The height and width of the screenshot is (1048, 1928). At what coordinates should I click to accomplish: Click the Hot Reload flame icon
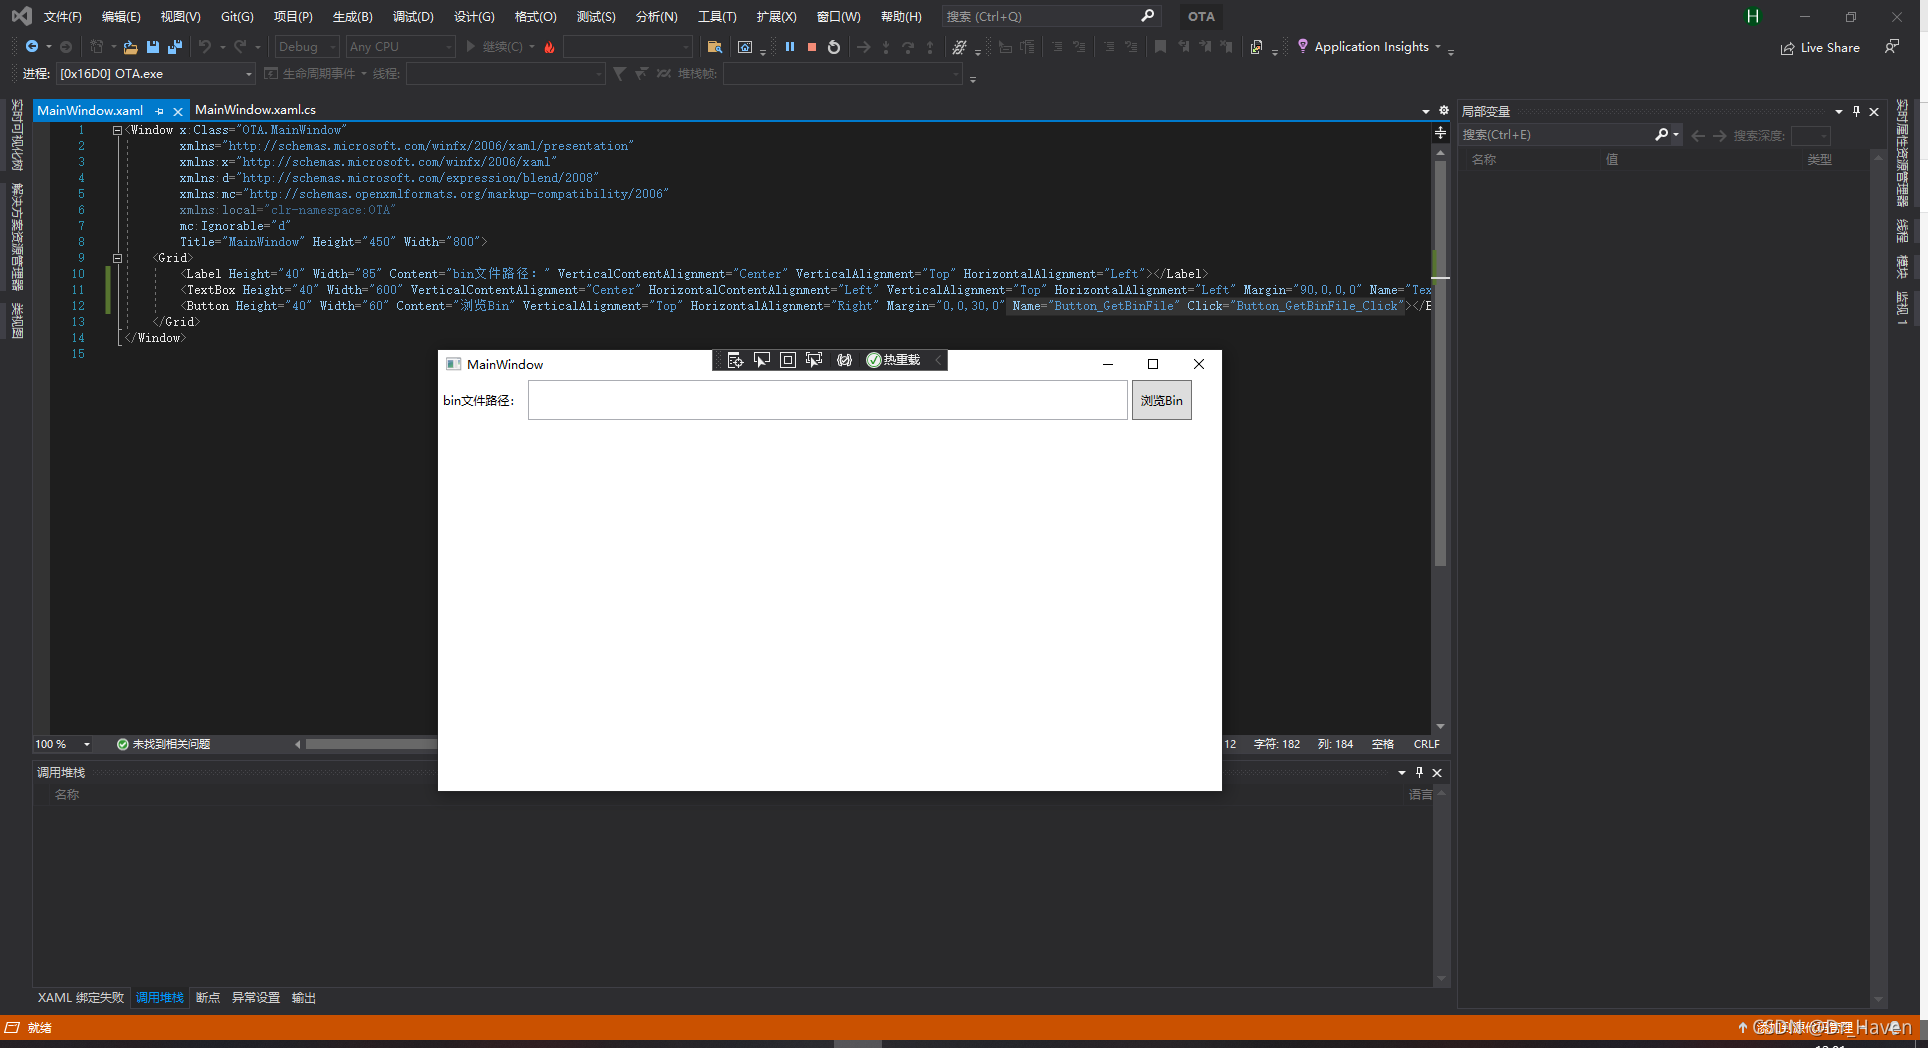pyautogui.click(x=549, y=47)
